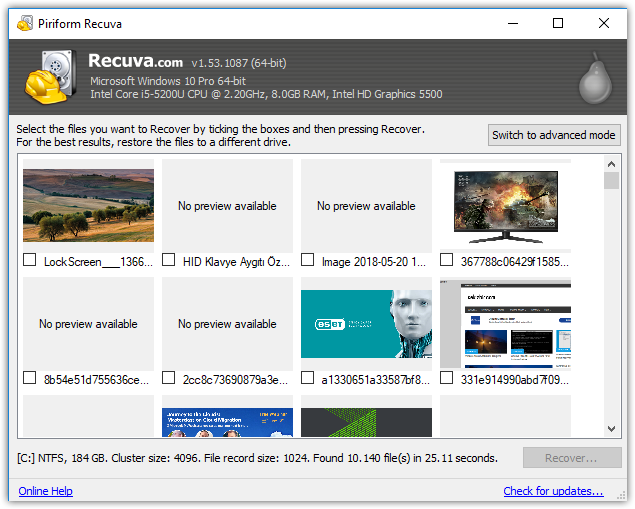Close the Piriform Recuva window
The width and height of the screenshot is (635, 509).
[604, 23]
